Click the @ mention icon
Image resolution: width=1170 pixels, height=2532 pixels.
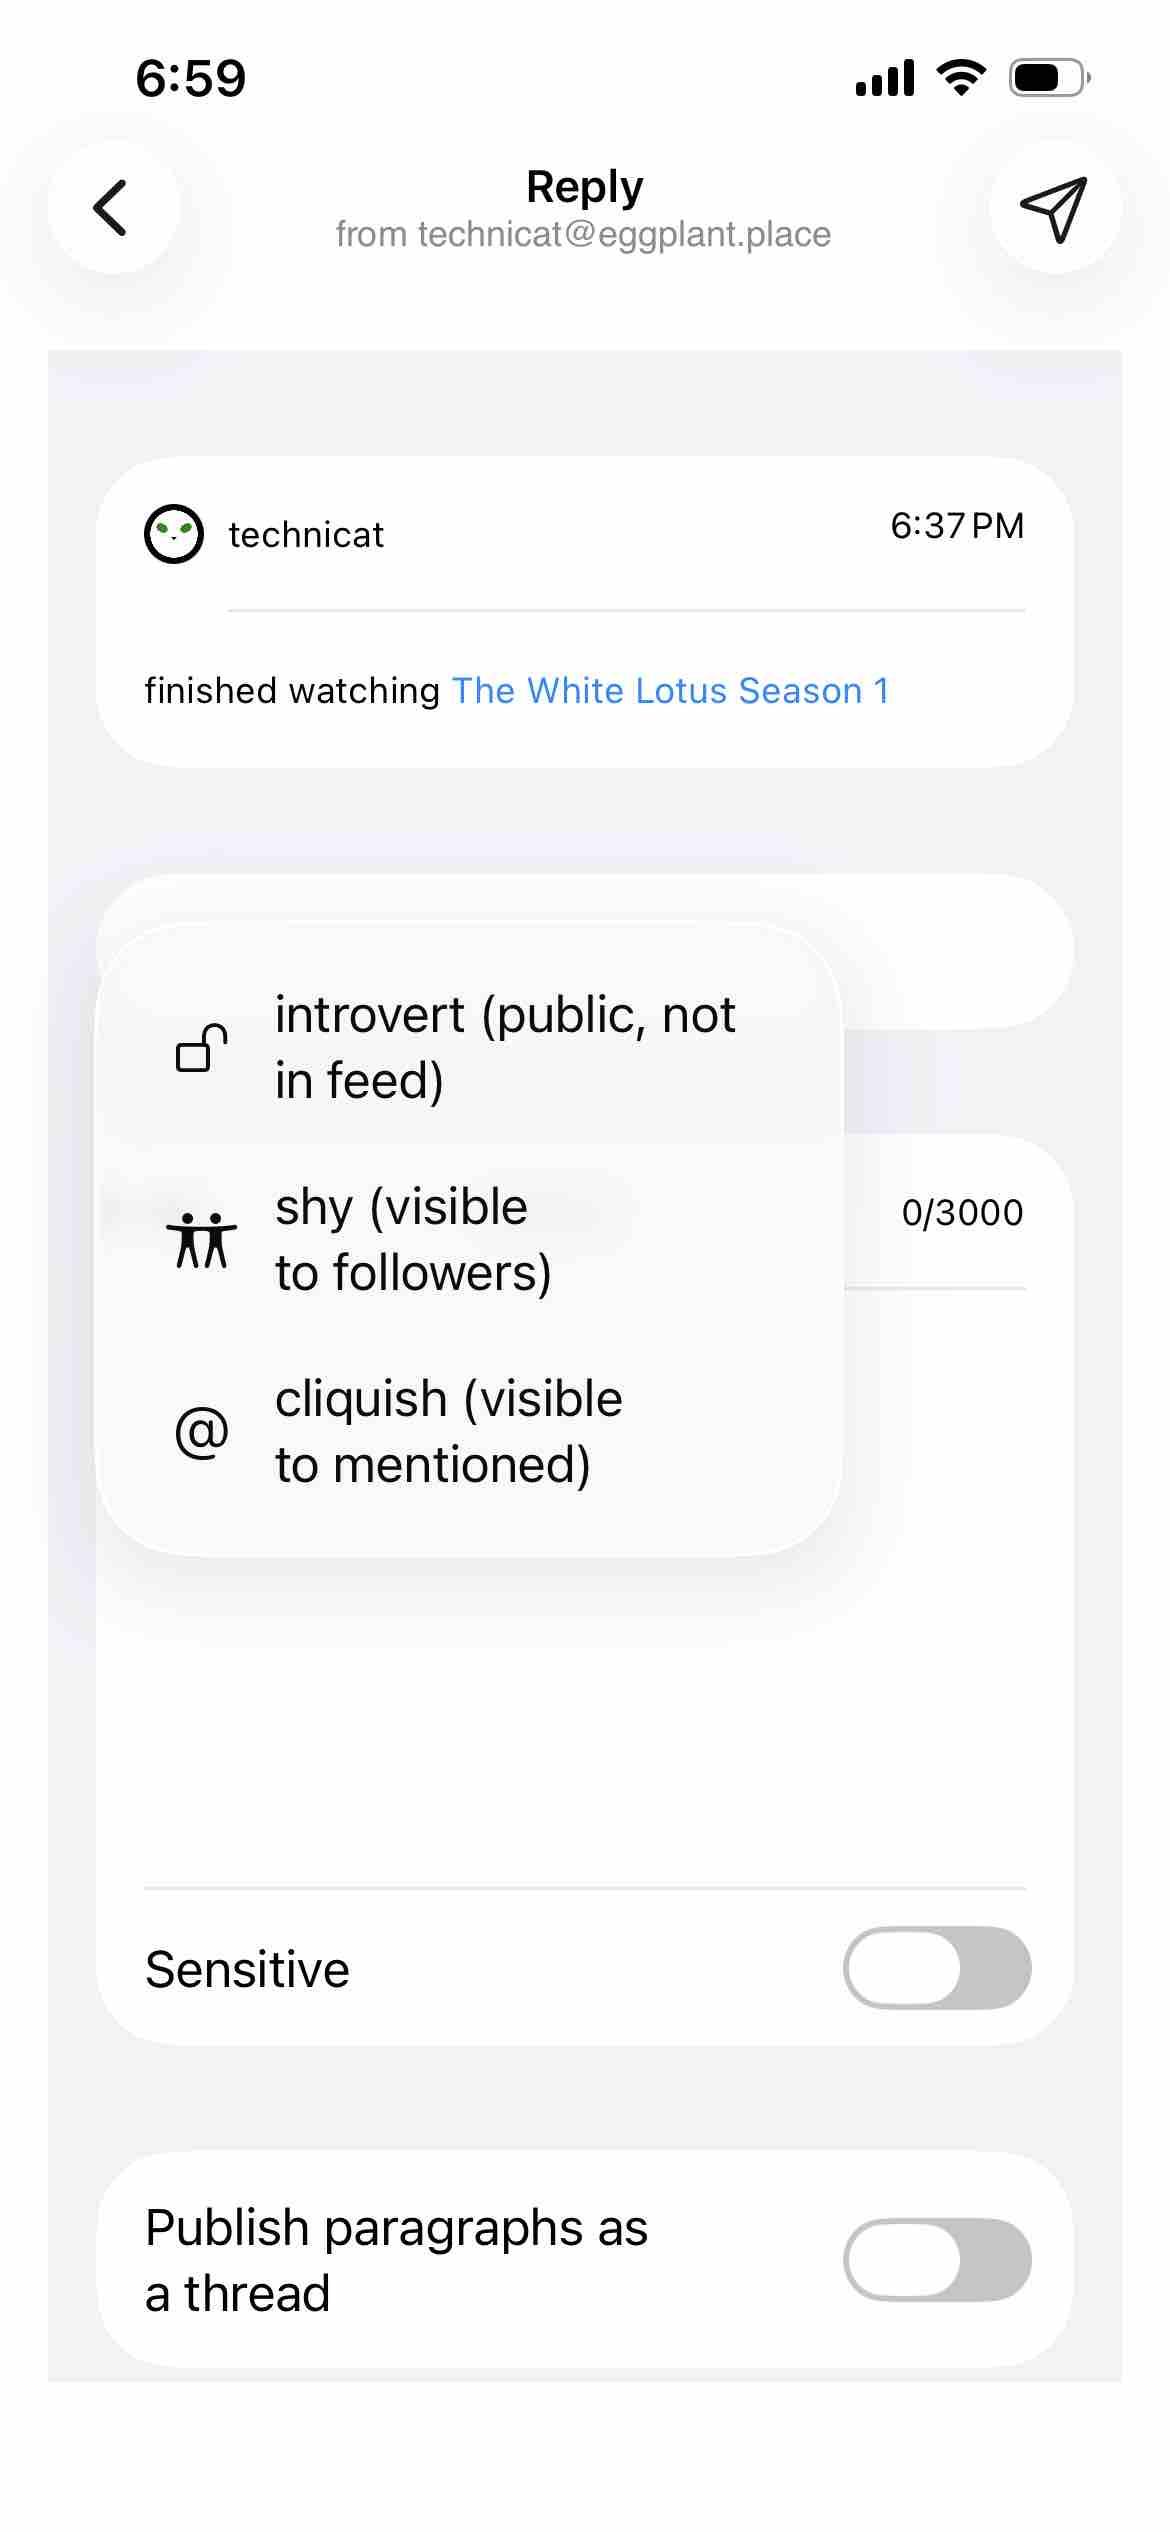201,1432
